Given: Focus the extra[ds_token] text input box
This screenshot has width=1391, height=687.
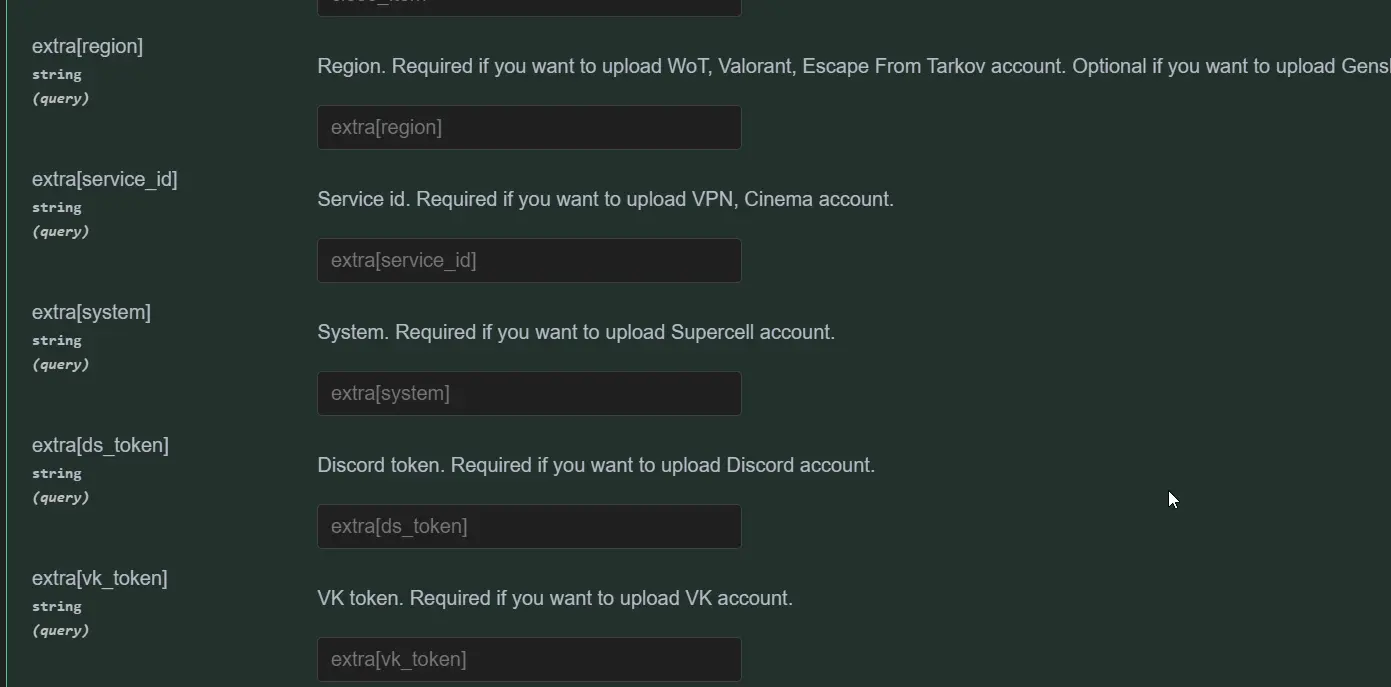Looking at the screenshot, I should click(529, 526).
